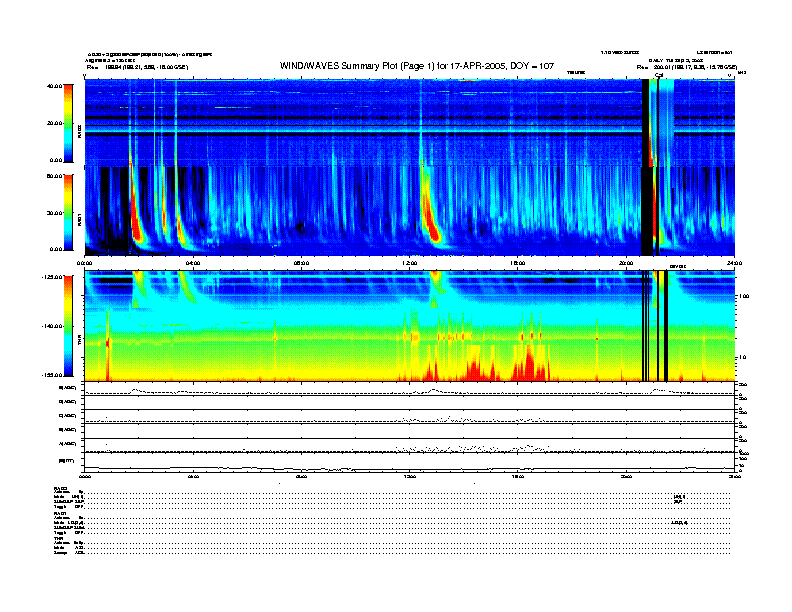The height and width of the screenshot is (612, 792).
Task: Click 20:00 on the spectrogram time axis
Action: [626, 263]
